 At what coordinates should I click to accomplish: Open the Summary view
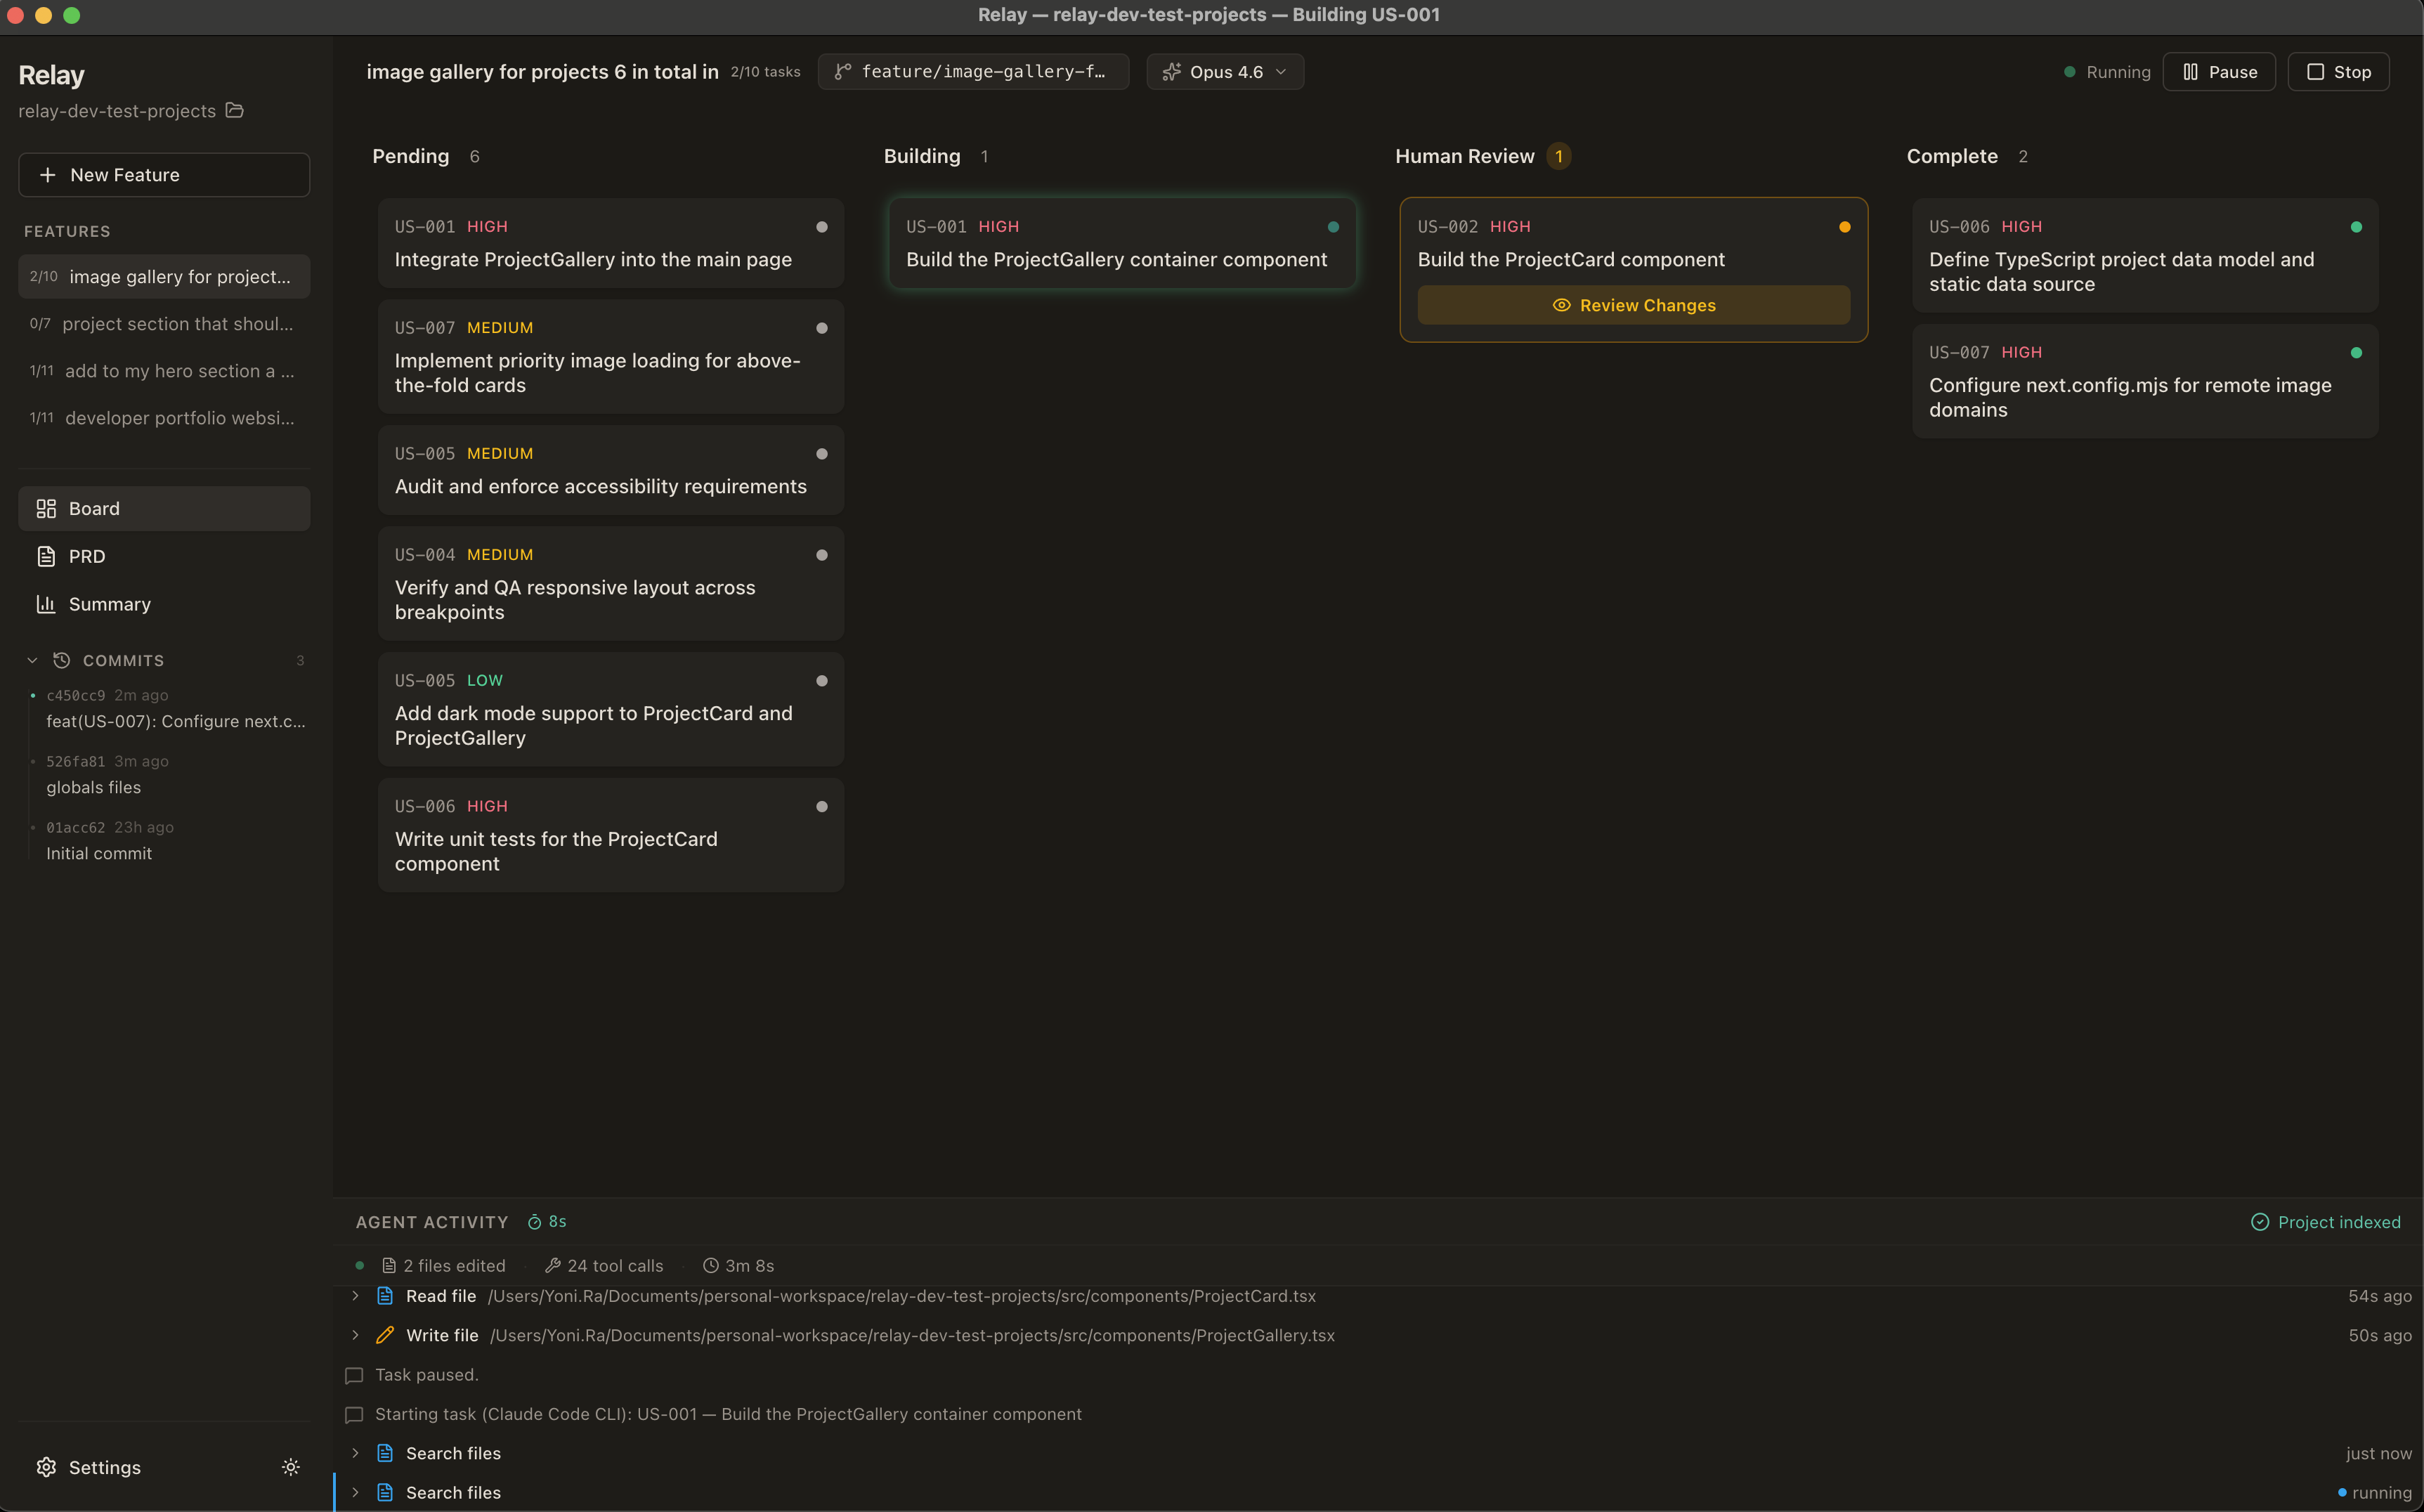[109, 604]
